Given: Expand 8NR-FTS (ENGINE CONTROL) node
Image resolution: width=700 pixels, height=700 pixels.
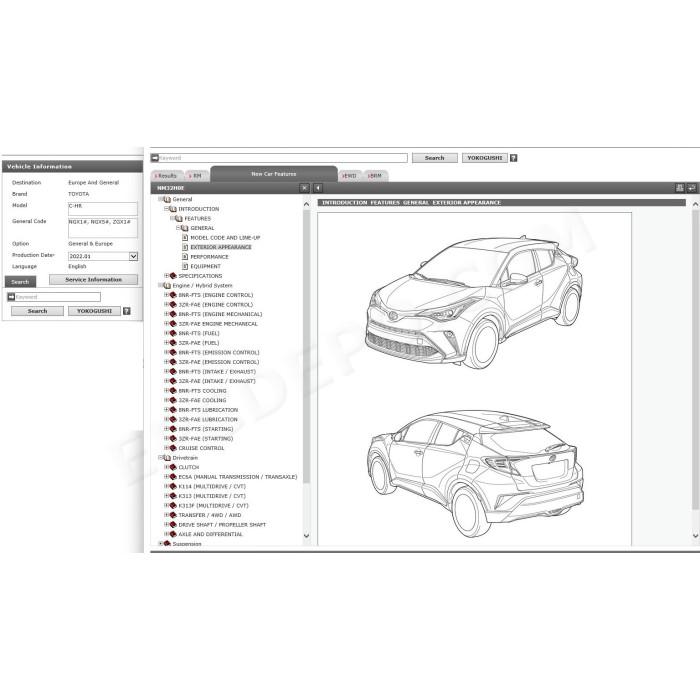Looking at the screenshot, I should click(x=166, y=295).
